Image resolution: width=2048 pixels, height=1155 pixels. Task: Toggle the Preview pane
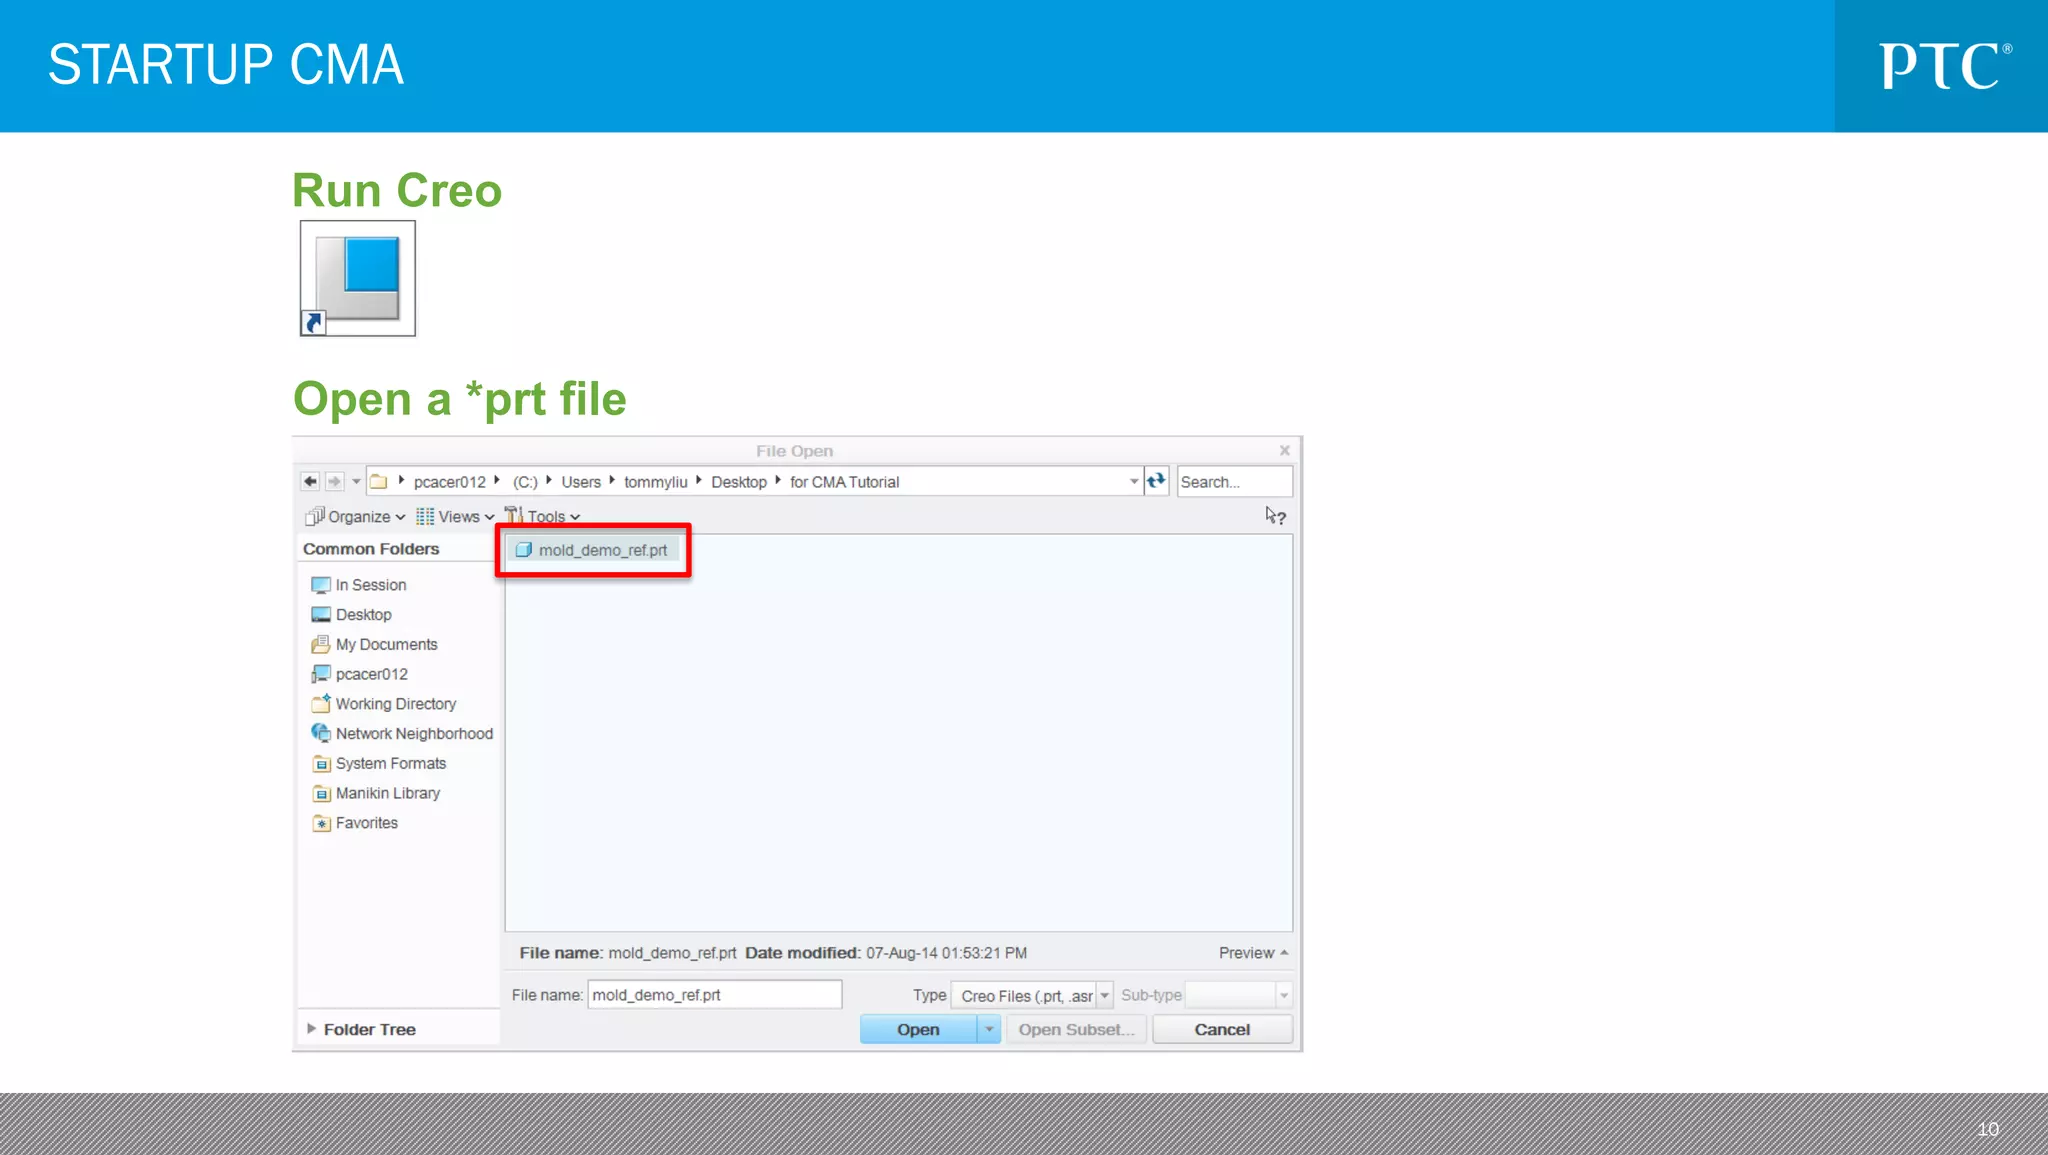click(1253, 953)
